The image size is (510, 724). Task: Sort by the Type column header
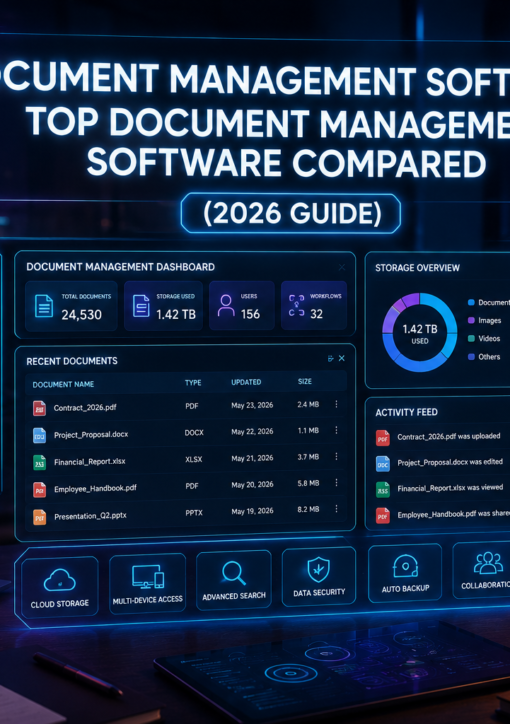pyautogui.click(x=193, y=383)
